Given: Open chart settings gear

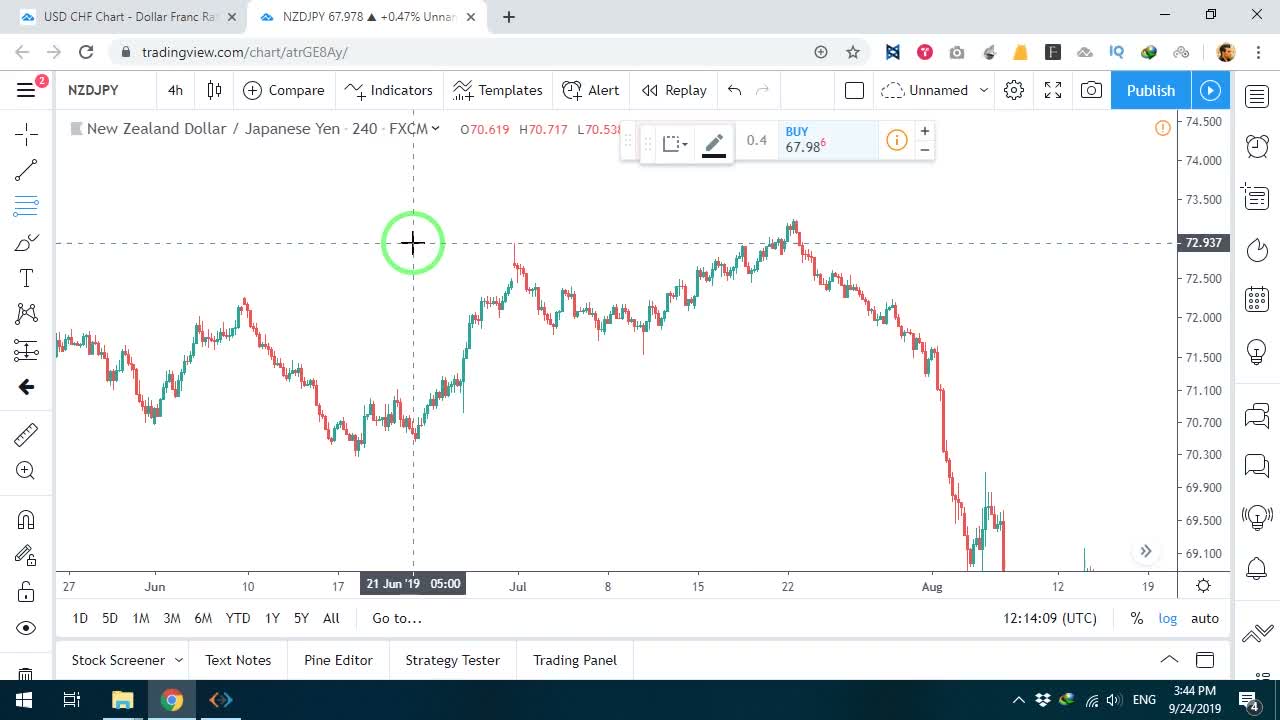Looking at the screenshot, I should (1014, 90).
